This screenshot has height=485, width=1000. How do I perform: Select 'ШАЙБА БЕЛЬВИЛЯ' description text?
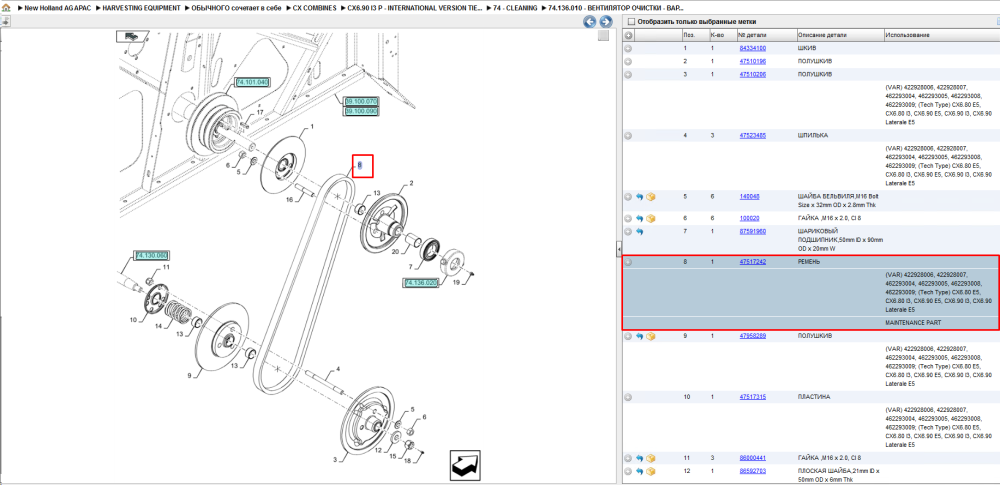pos(825,197)
